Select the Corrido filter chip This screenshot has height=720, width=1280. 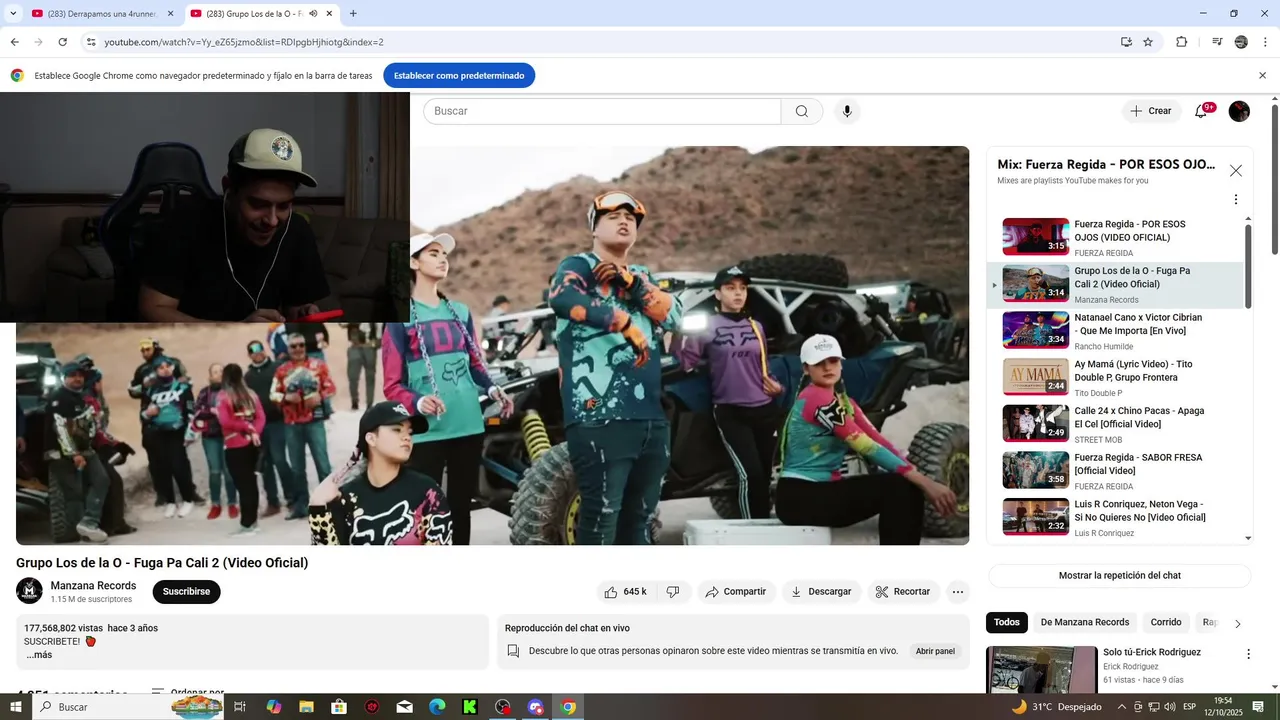1166,622
